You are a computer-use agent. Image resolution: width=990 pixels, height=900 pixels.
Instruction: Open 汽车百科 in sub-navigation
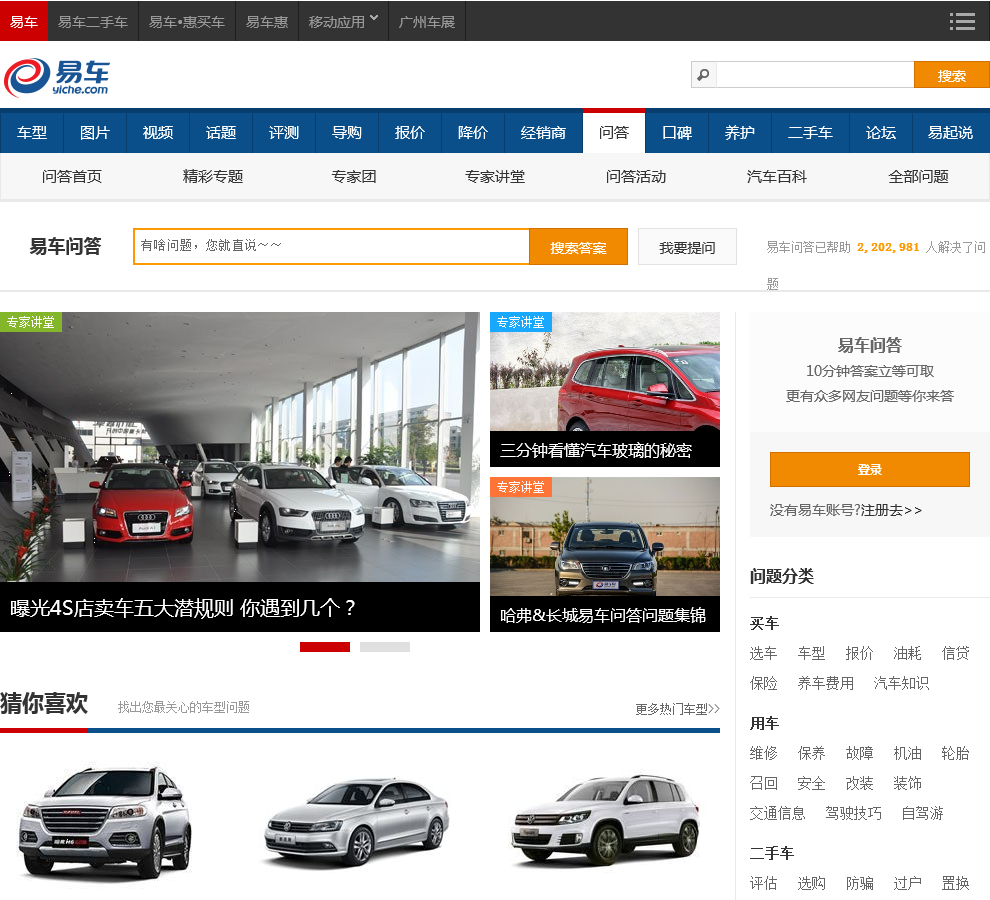pyautogui.click(x=777, y=177)
